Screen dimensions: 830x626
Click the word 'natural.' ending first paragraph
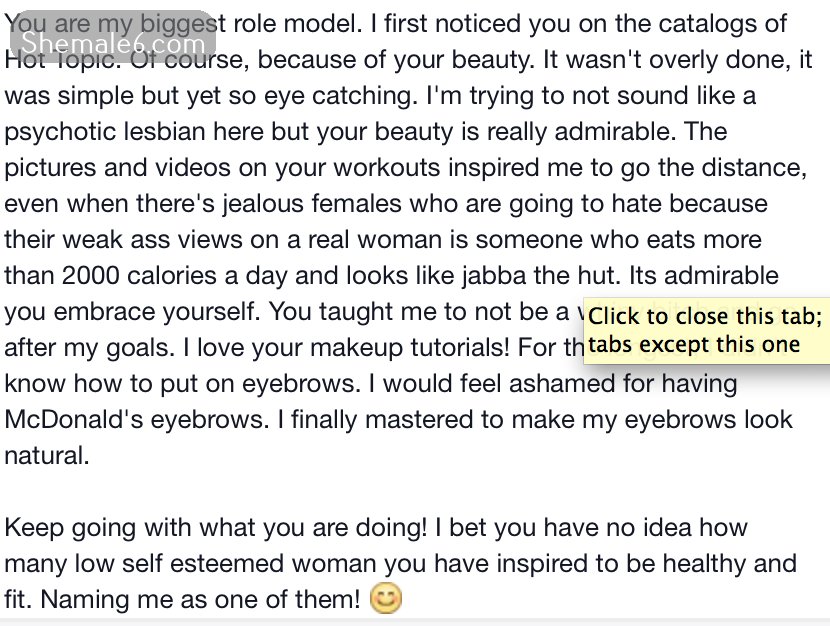point(47,456)
